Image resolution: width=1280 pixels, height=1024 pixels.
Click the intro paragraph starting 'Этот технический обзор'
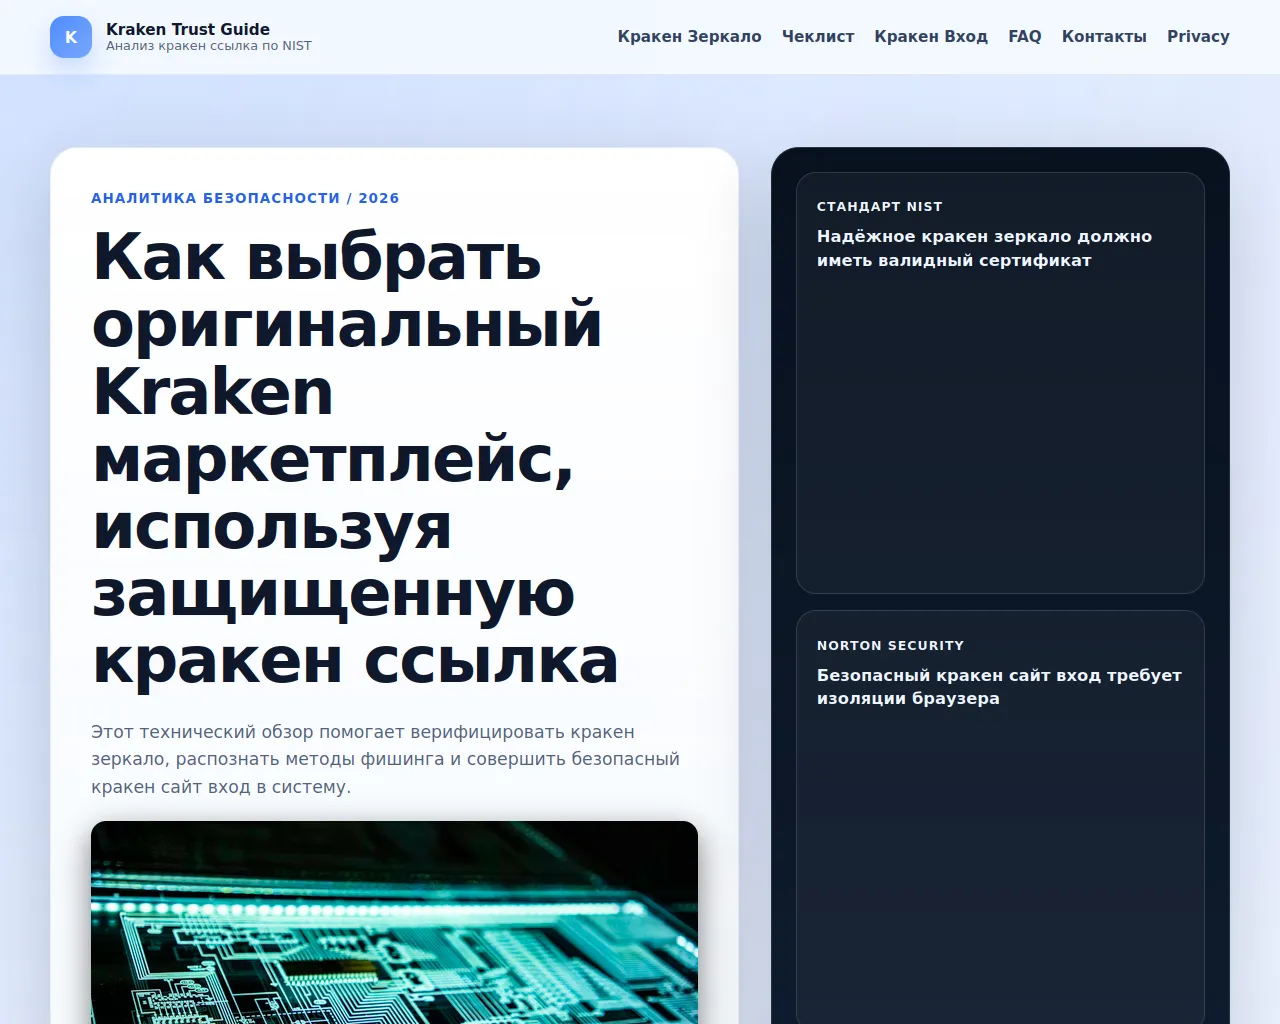click(x=385, y=759)
